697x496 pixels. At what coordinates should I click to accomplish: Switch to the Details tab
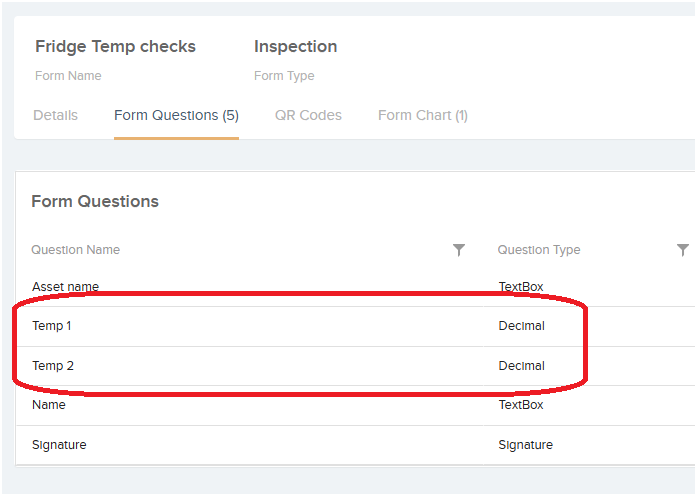tap(56, 115)
